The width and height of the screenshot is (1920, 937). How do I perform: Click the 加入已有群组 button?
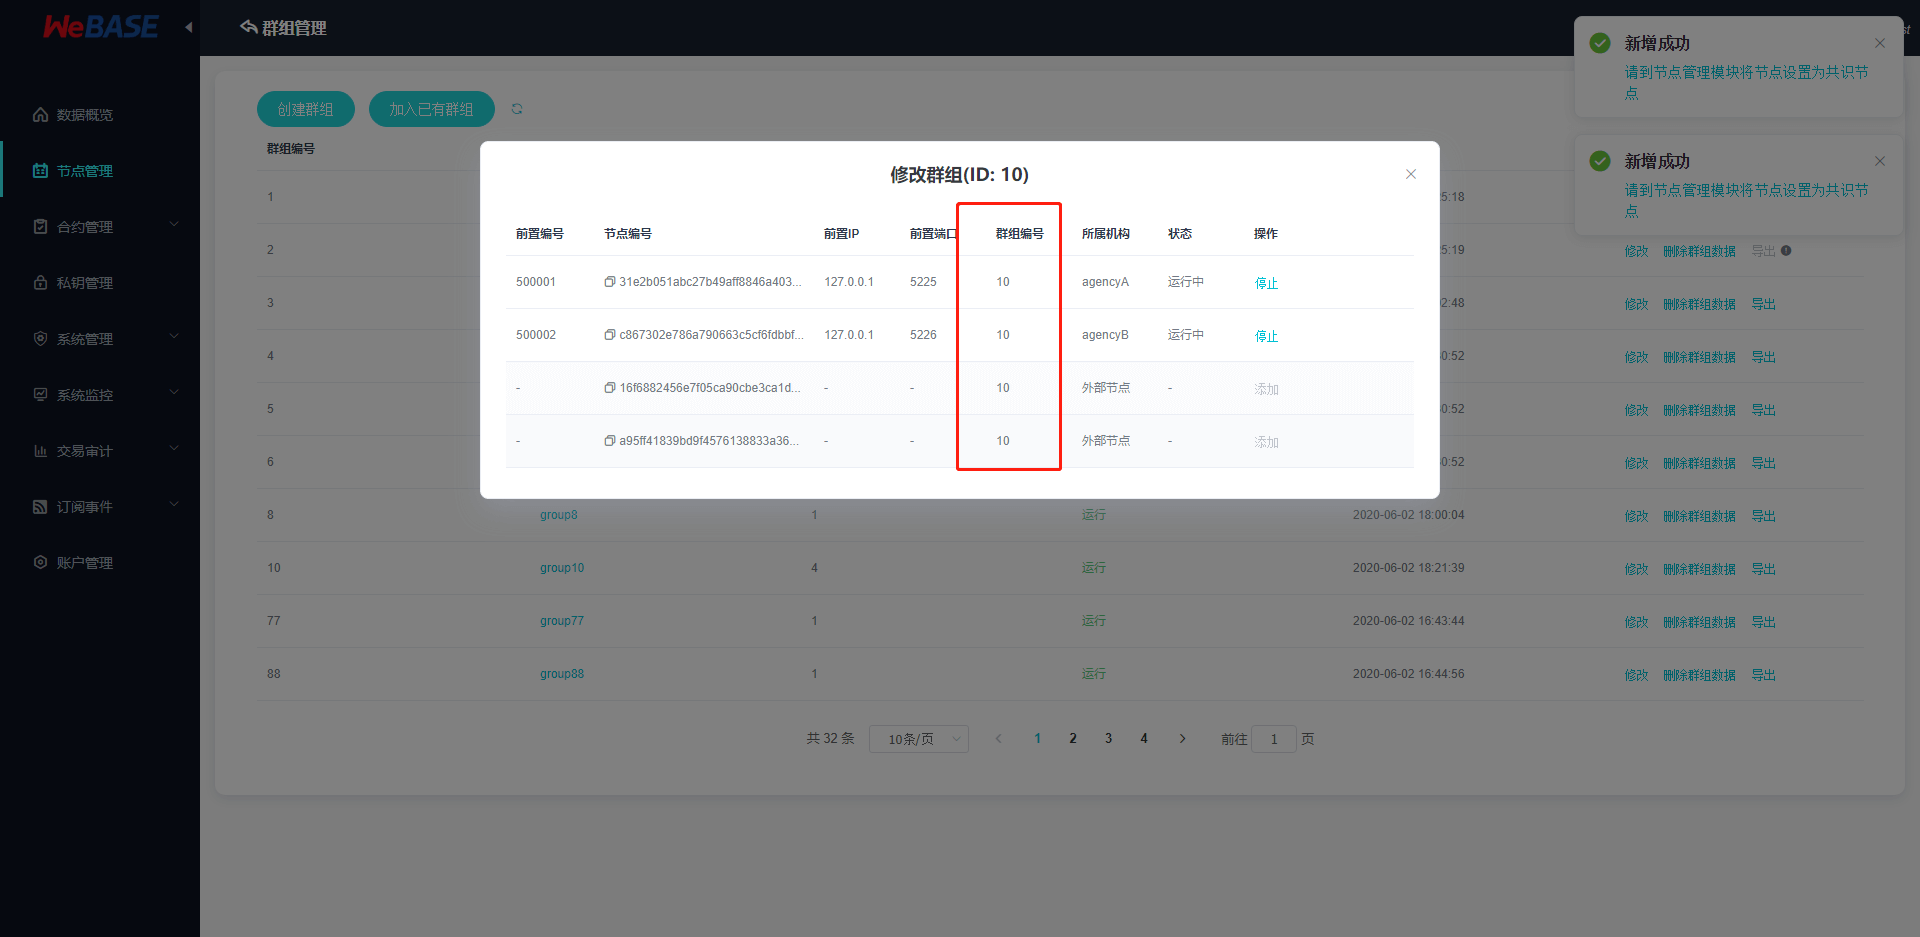(x=432, y=109)
